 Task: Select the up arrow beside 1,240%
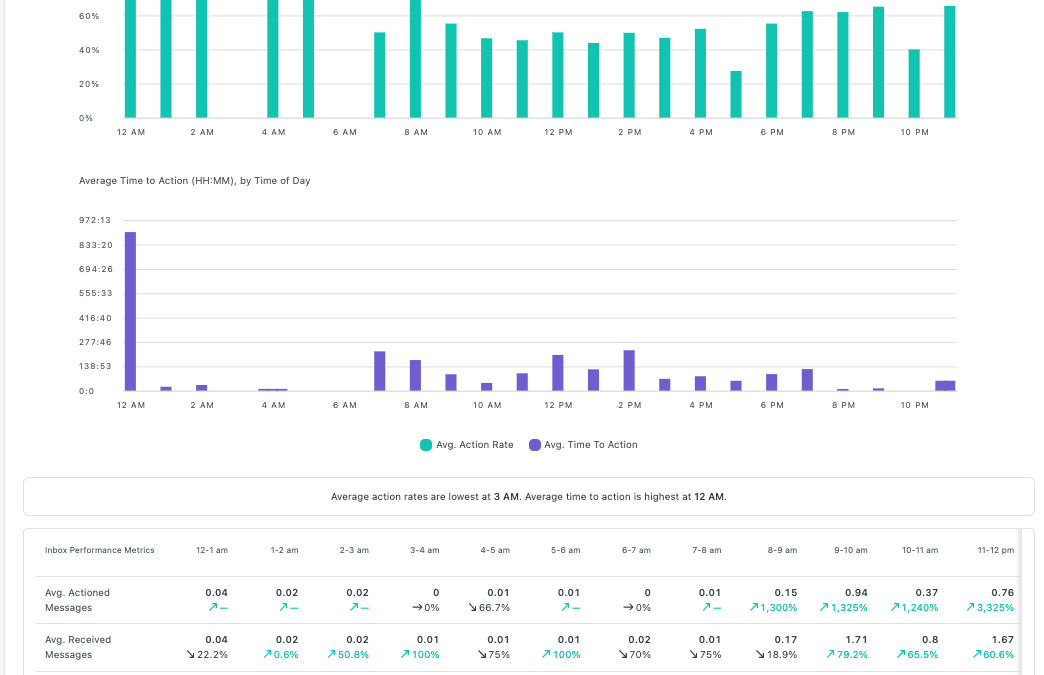coord(895,607)
